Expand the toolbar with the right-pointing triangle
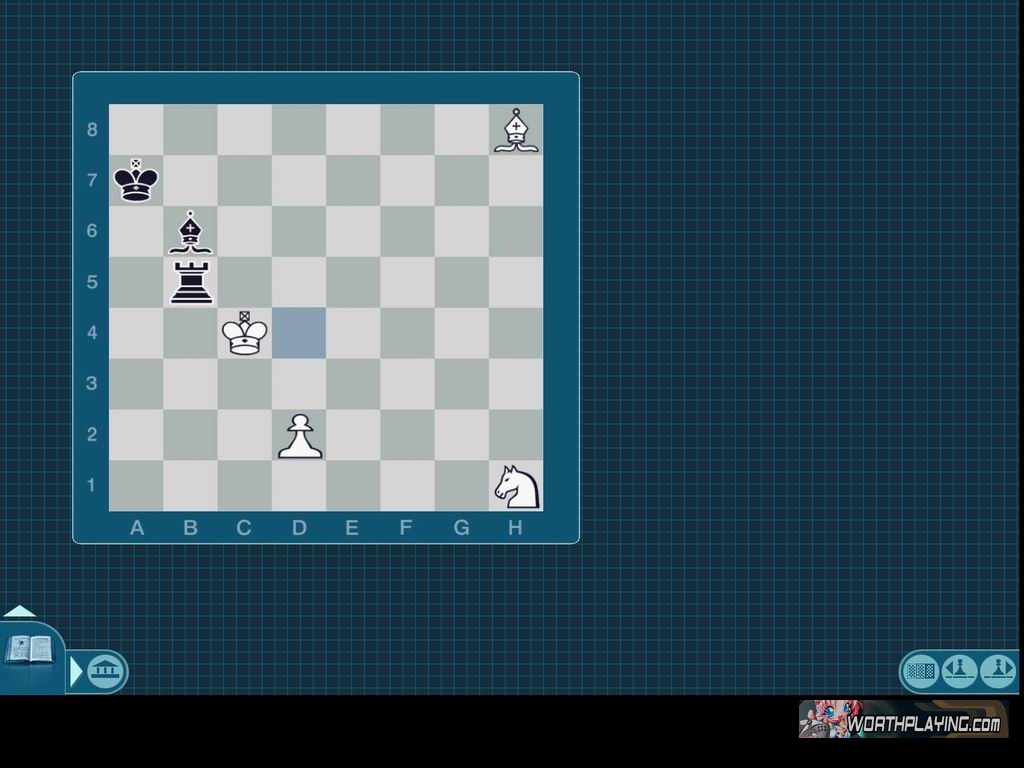This screenshot has width=1024, height=768. (76, 671)
